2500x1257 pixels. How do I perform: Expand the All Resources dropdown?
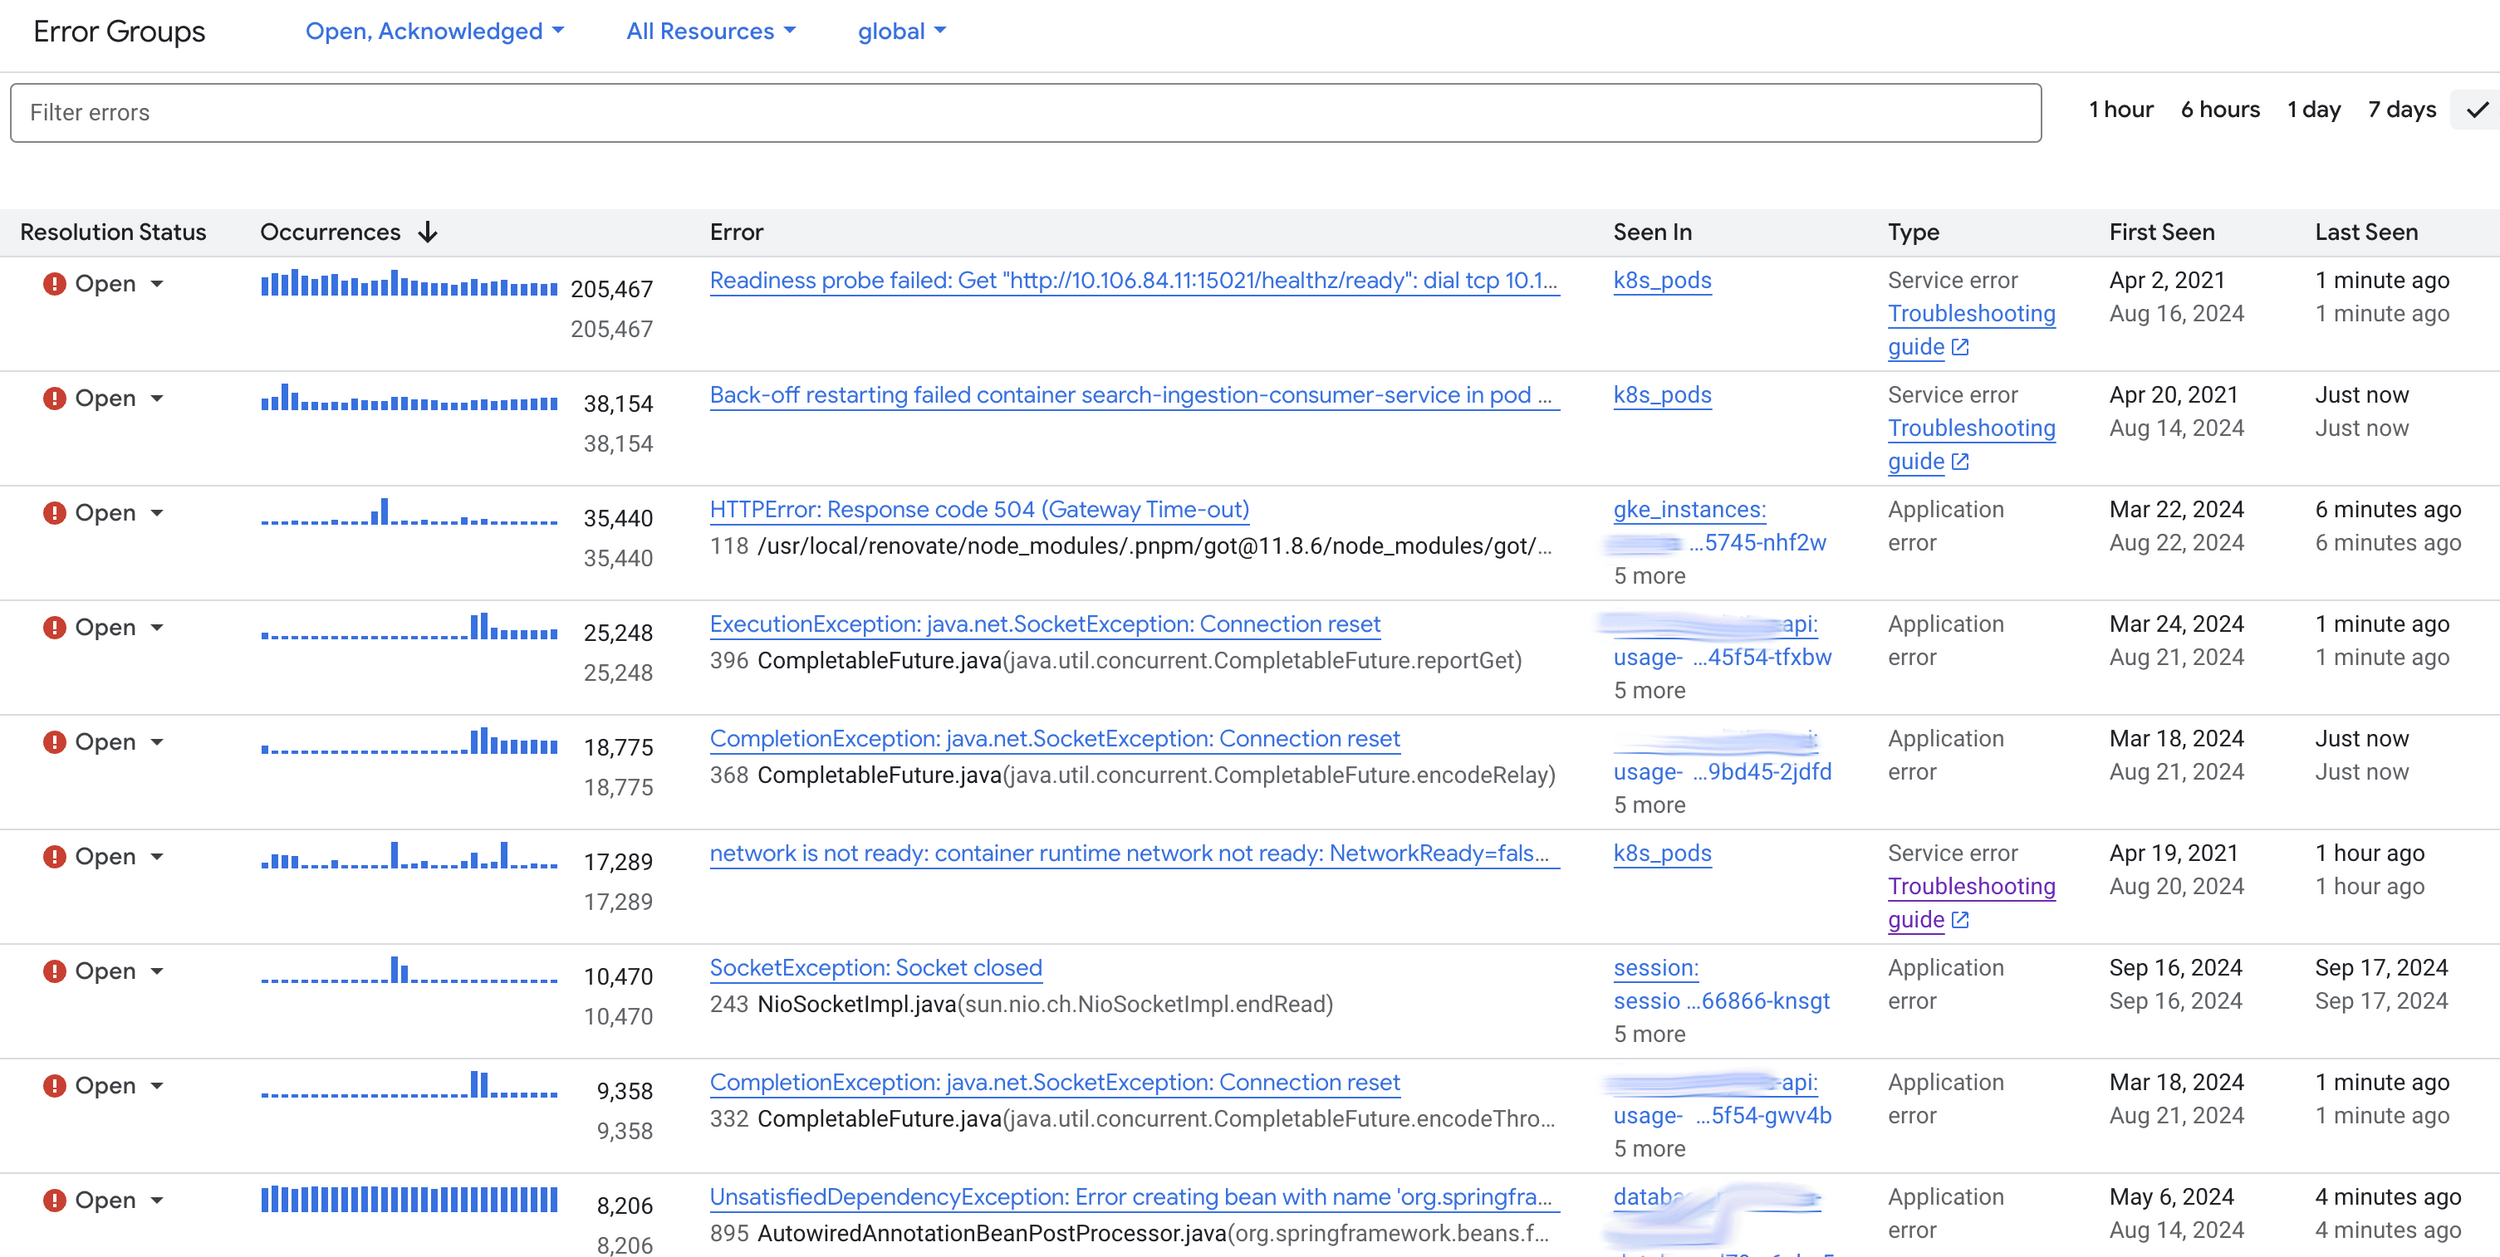[710, 31]
